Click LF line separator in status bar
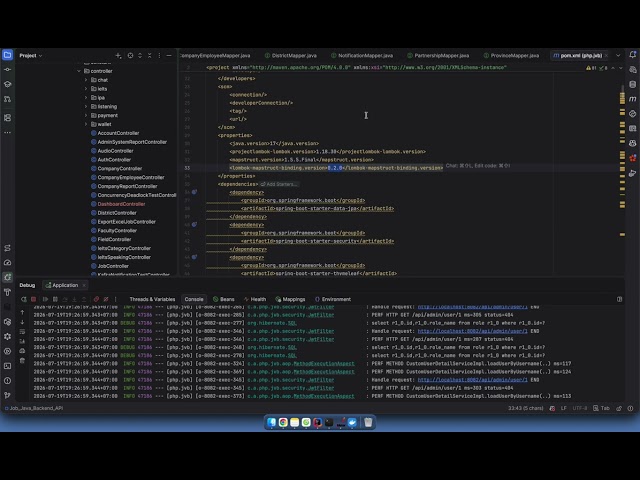Image resolution: width=640 pixels, height=480 pixels. pos(564,408)
